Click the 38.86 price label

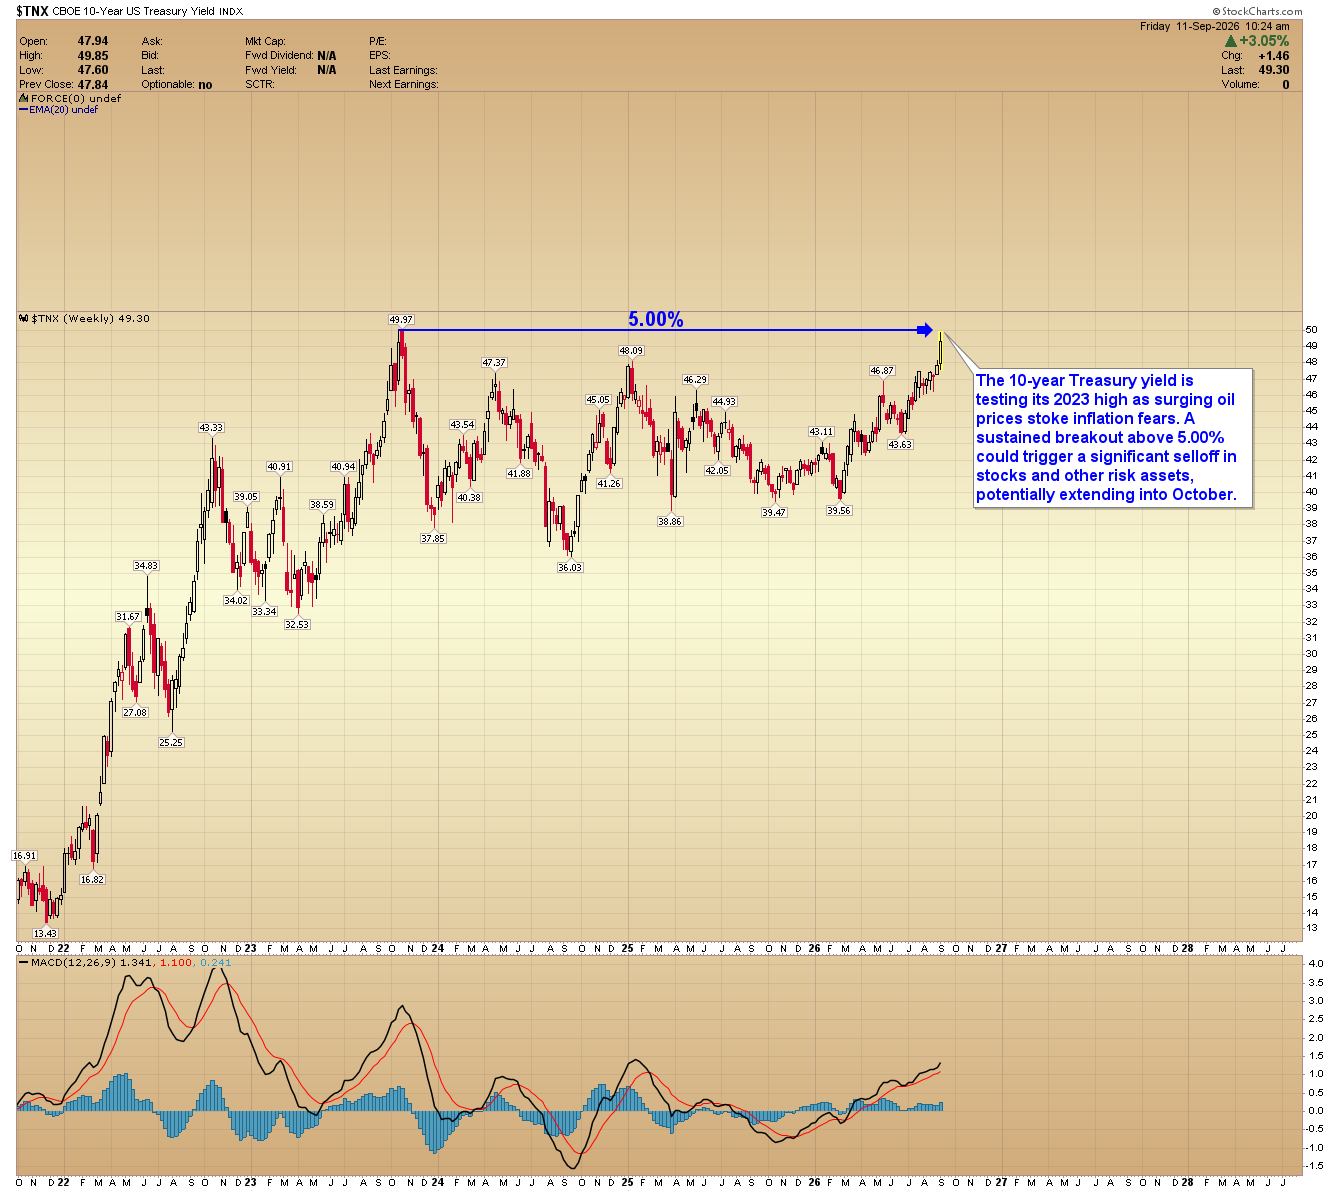pyautogui.click(x=670, y=522)
